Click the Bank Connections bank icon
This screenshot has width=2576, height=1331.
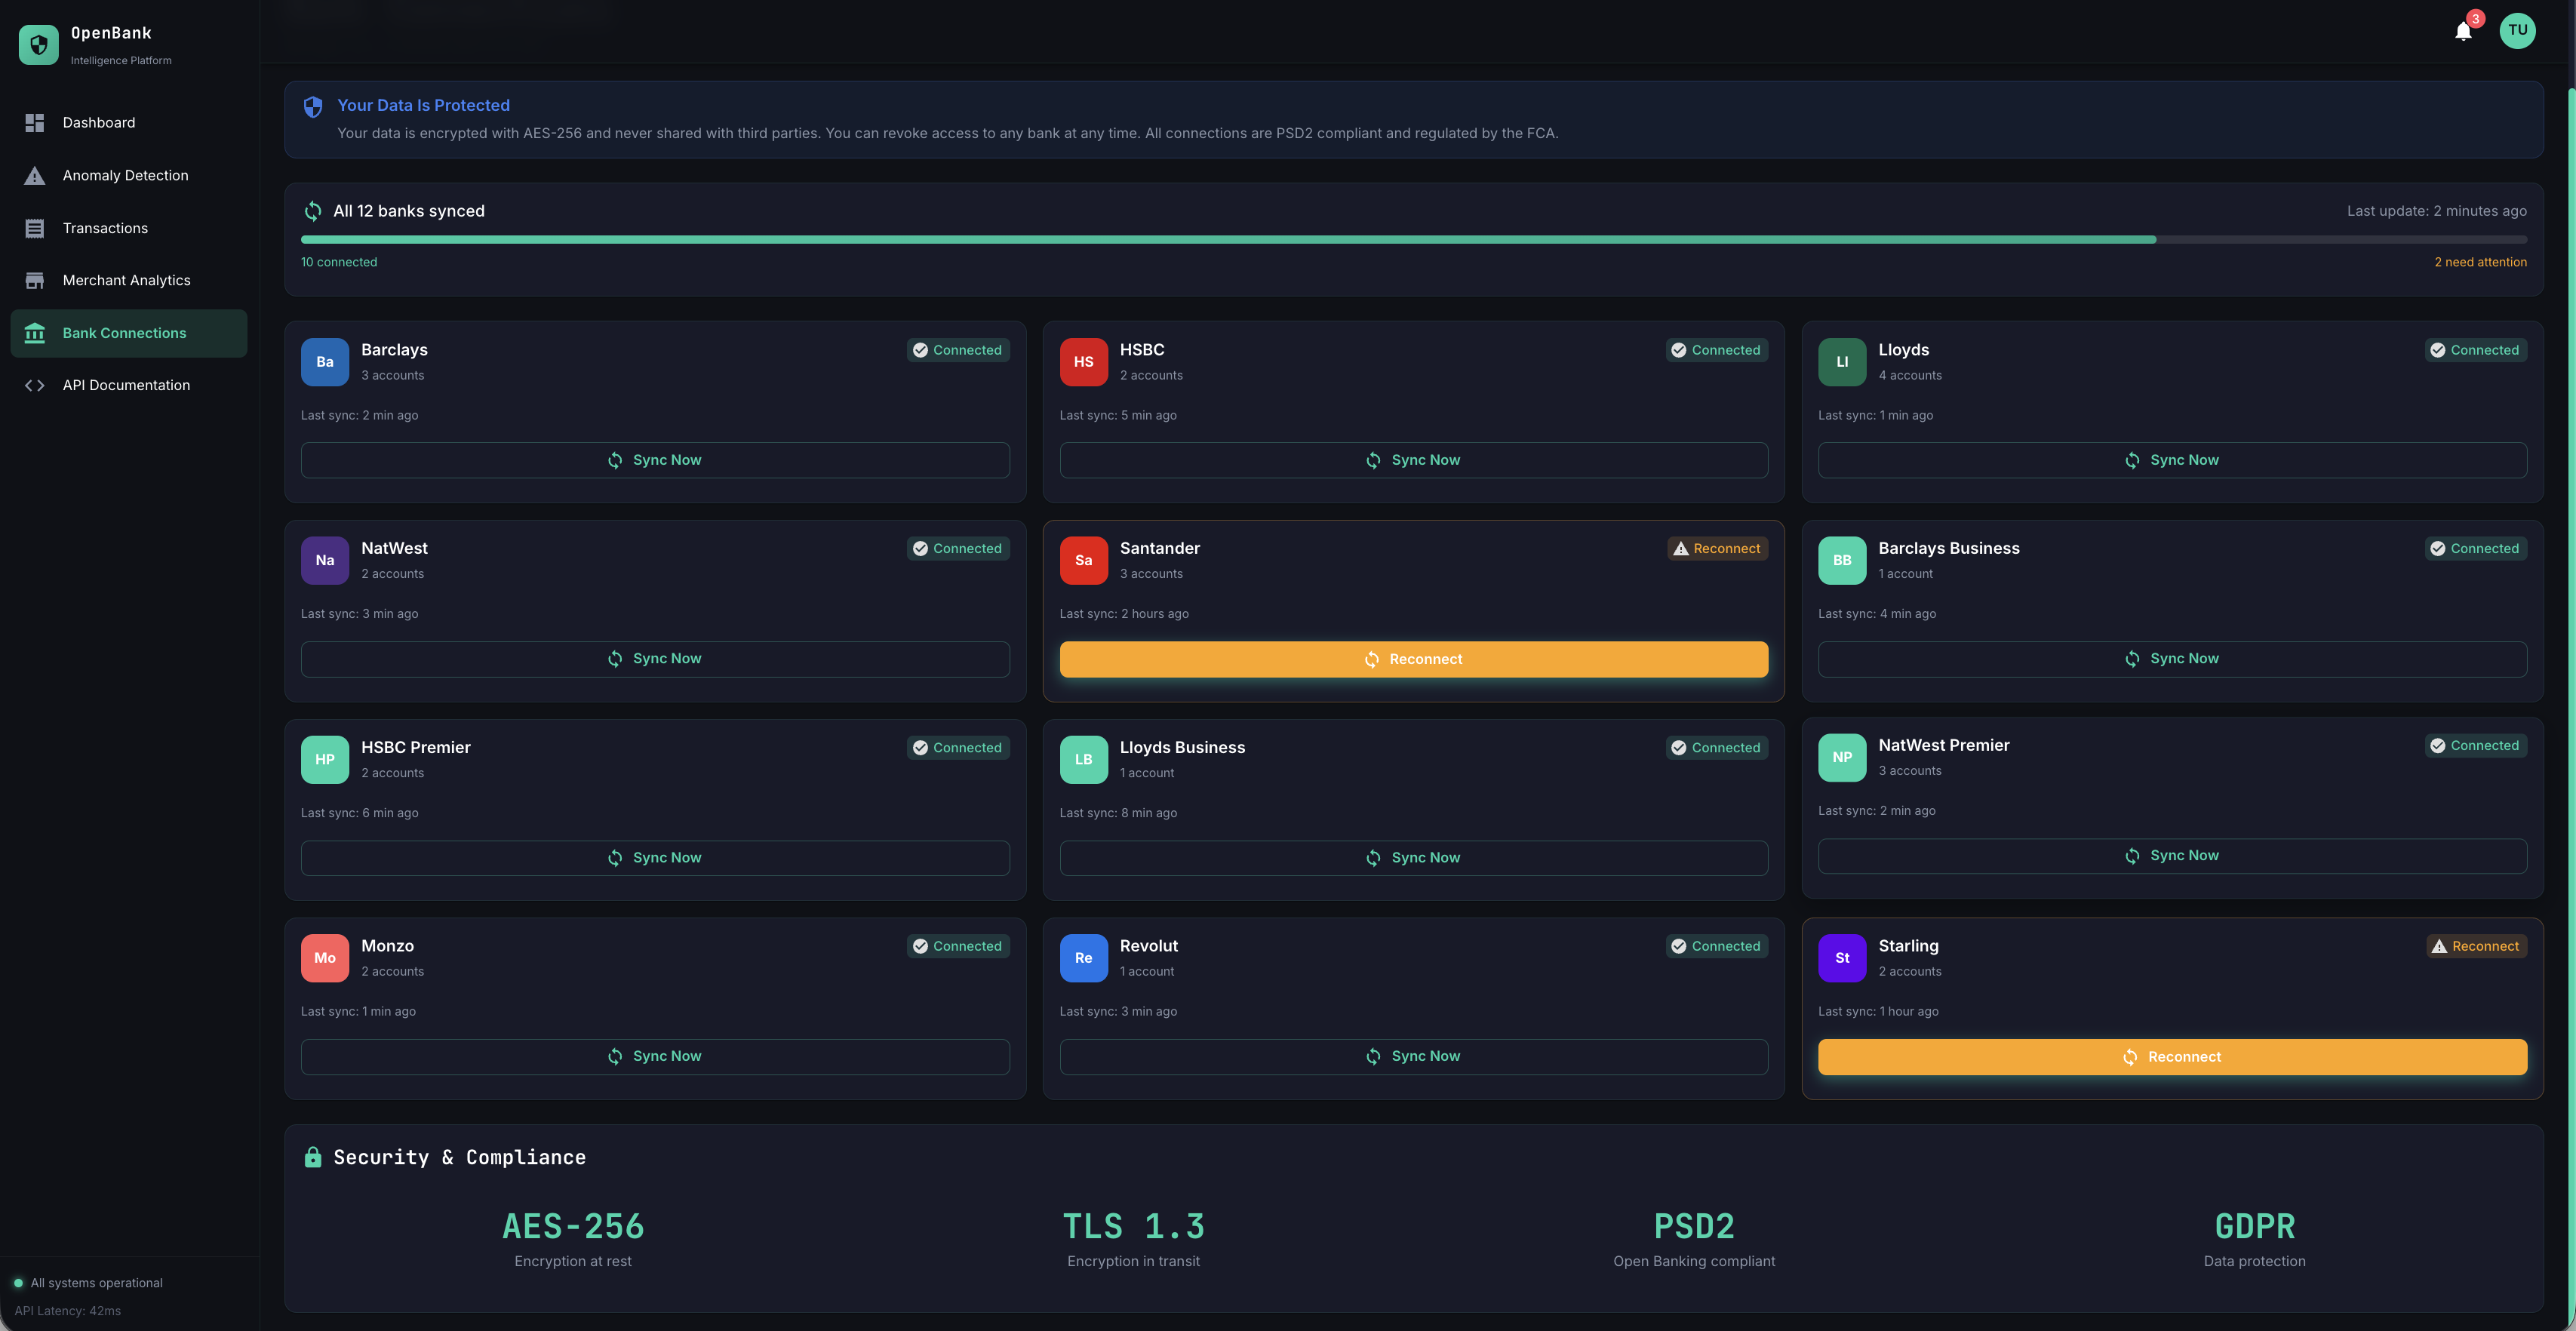[x=35, y=333]
